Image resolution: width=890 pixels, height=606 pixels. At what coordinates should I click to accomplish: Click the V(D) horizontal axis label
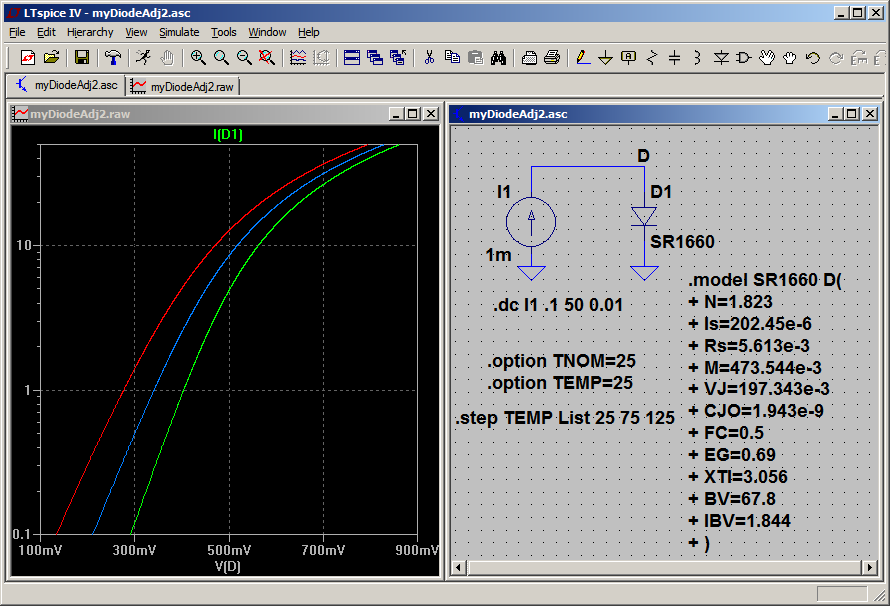coord(228,566)
